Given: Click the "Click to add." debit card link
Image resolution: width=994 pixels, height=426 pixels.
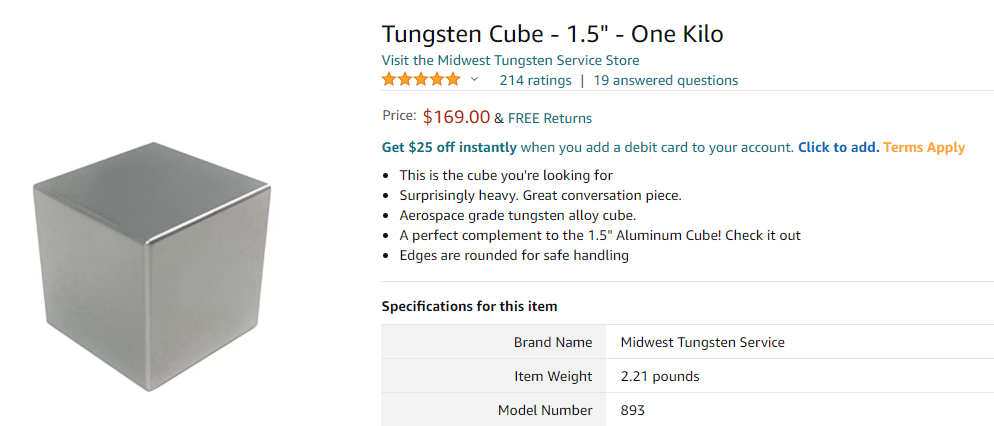Looking at the screenshot, I should [838, 147].
